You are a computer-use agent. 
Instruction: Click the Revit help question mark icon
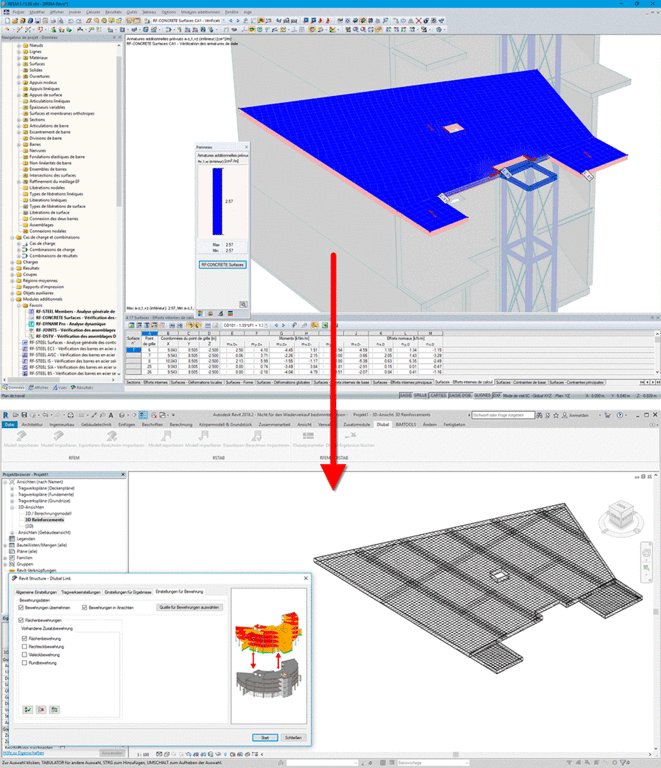point(620,415)
